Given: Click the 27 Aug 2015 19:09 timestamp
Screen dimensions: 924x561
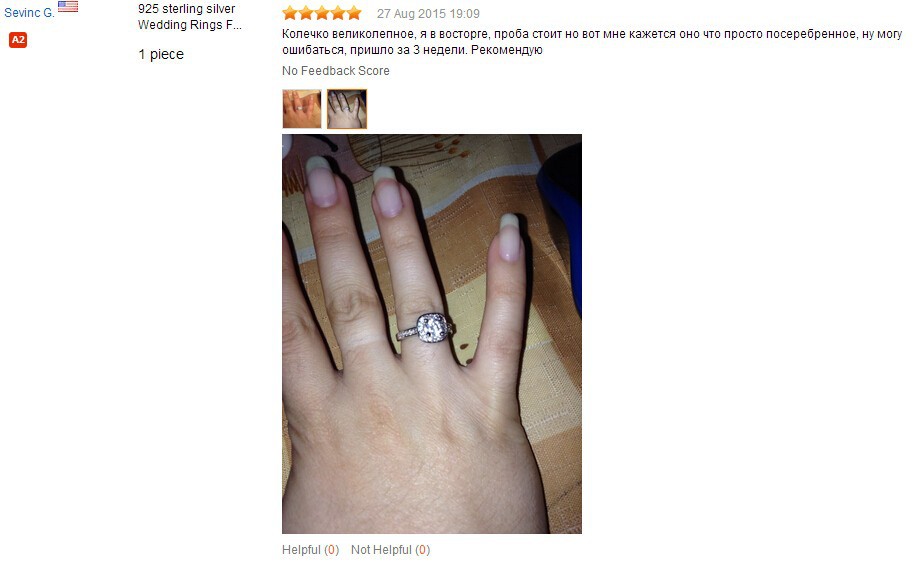Looking at the screenshot, I should (x=428, y=14).
